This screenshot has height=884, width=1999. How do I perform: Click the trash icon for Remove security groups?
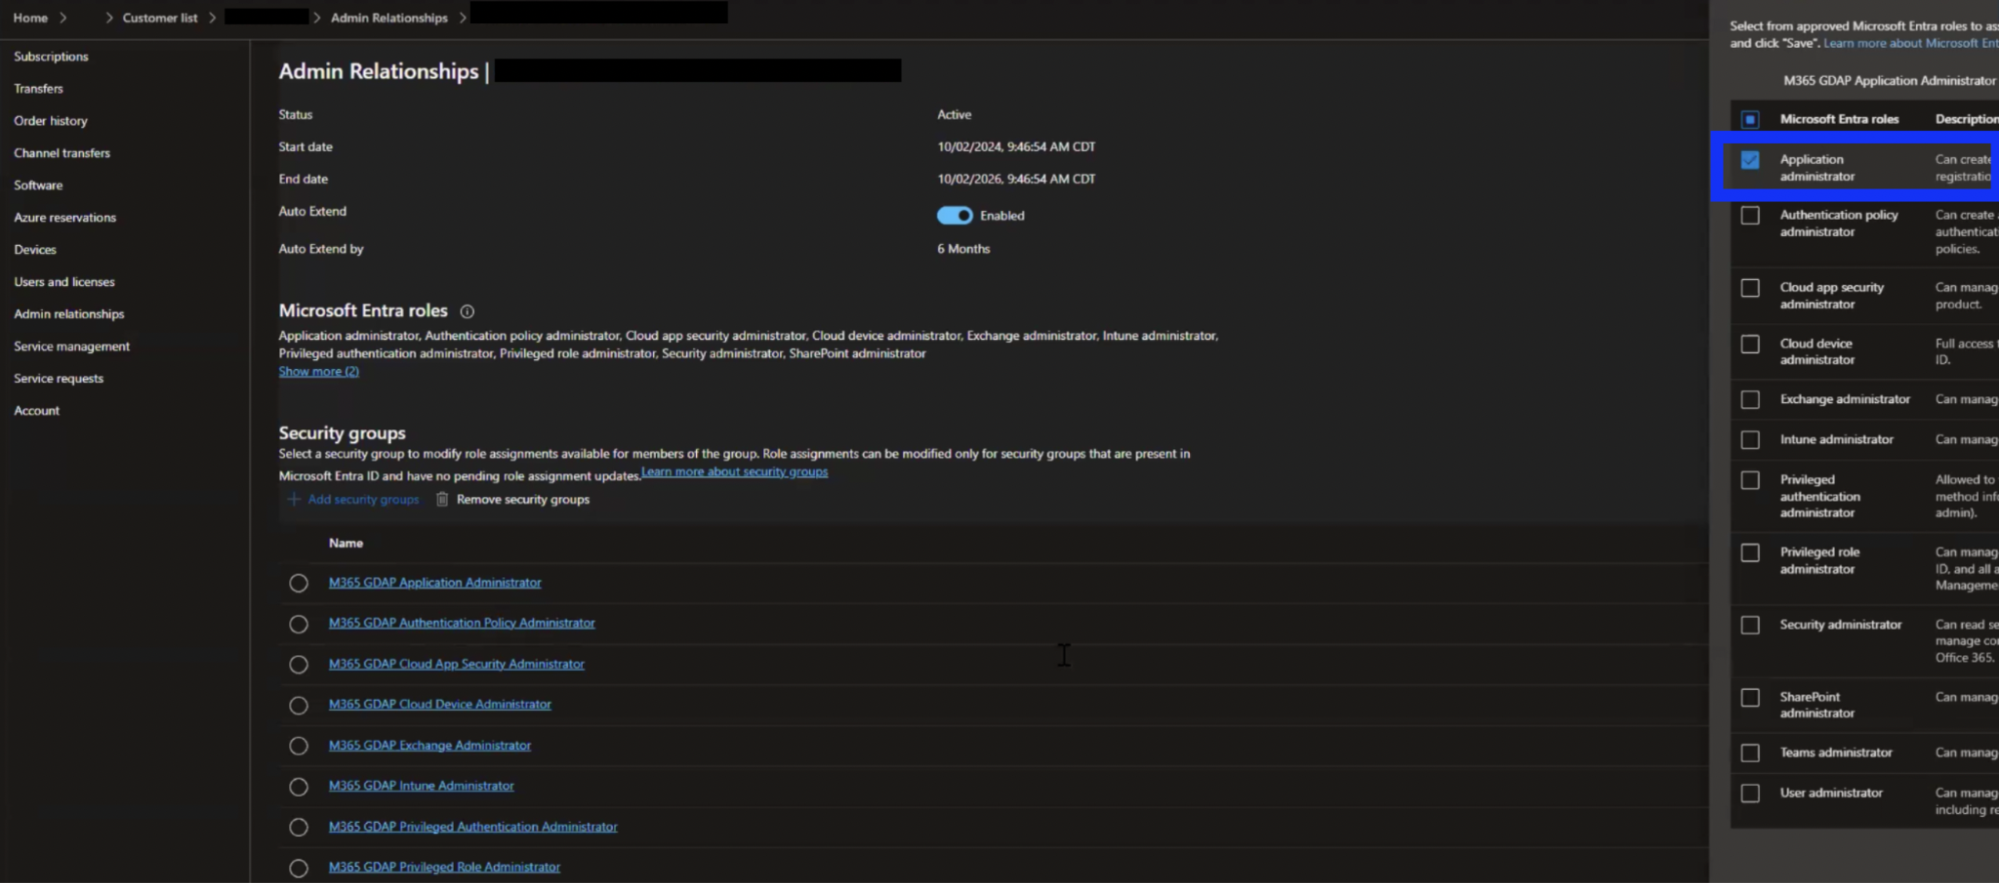442,499
